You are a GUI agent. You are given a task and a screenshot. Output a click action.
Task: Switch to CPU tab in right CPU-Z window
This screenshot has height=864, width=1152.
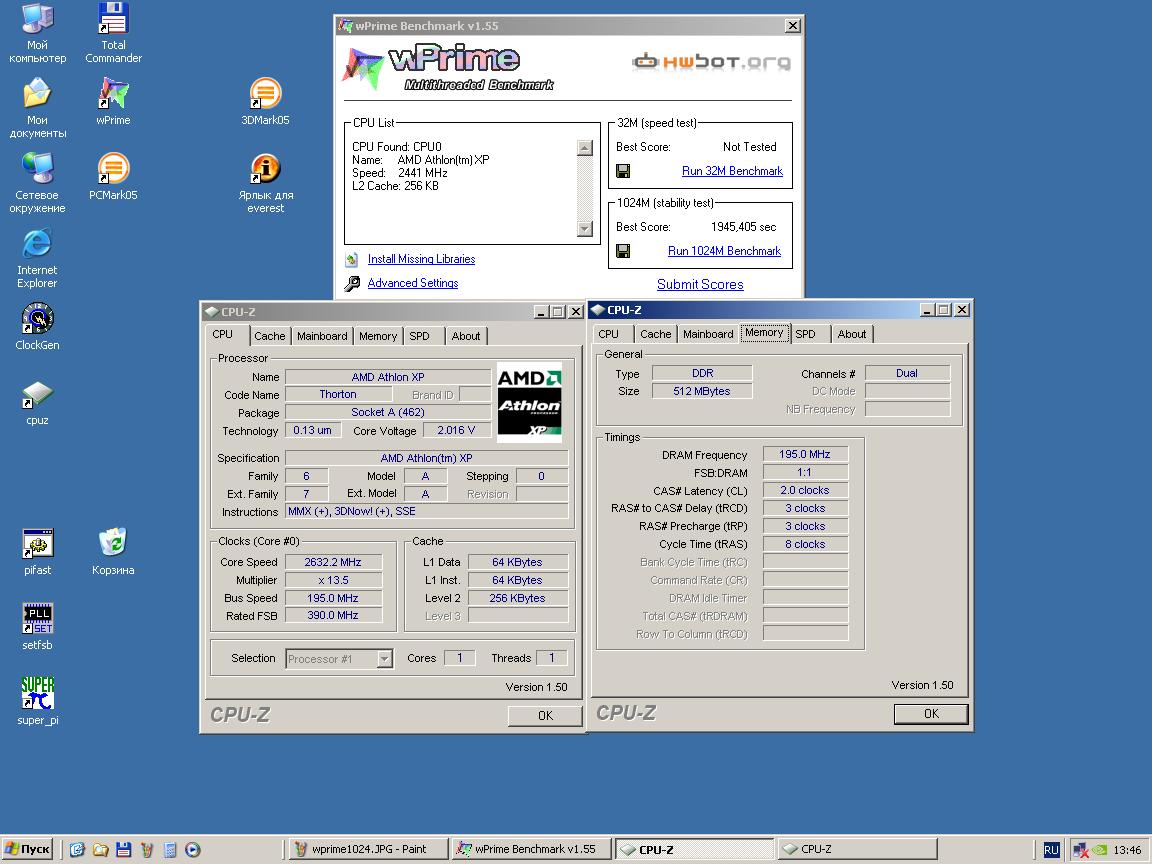608,334
